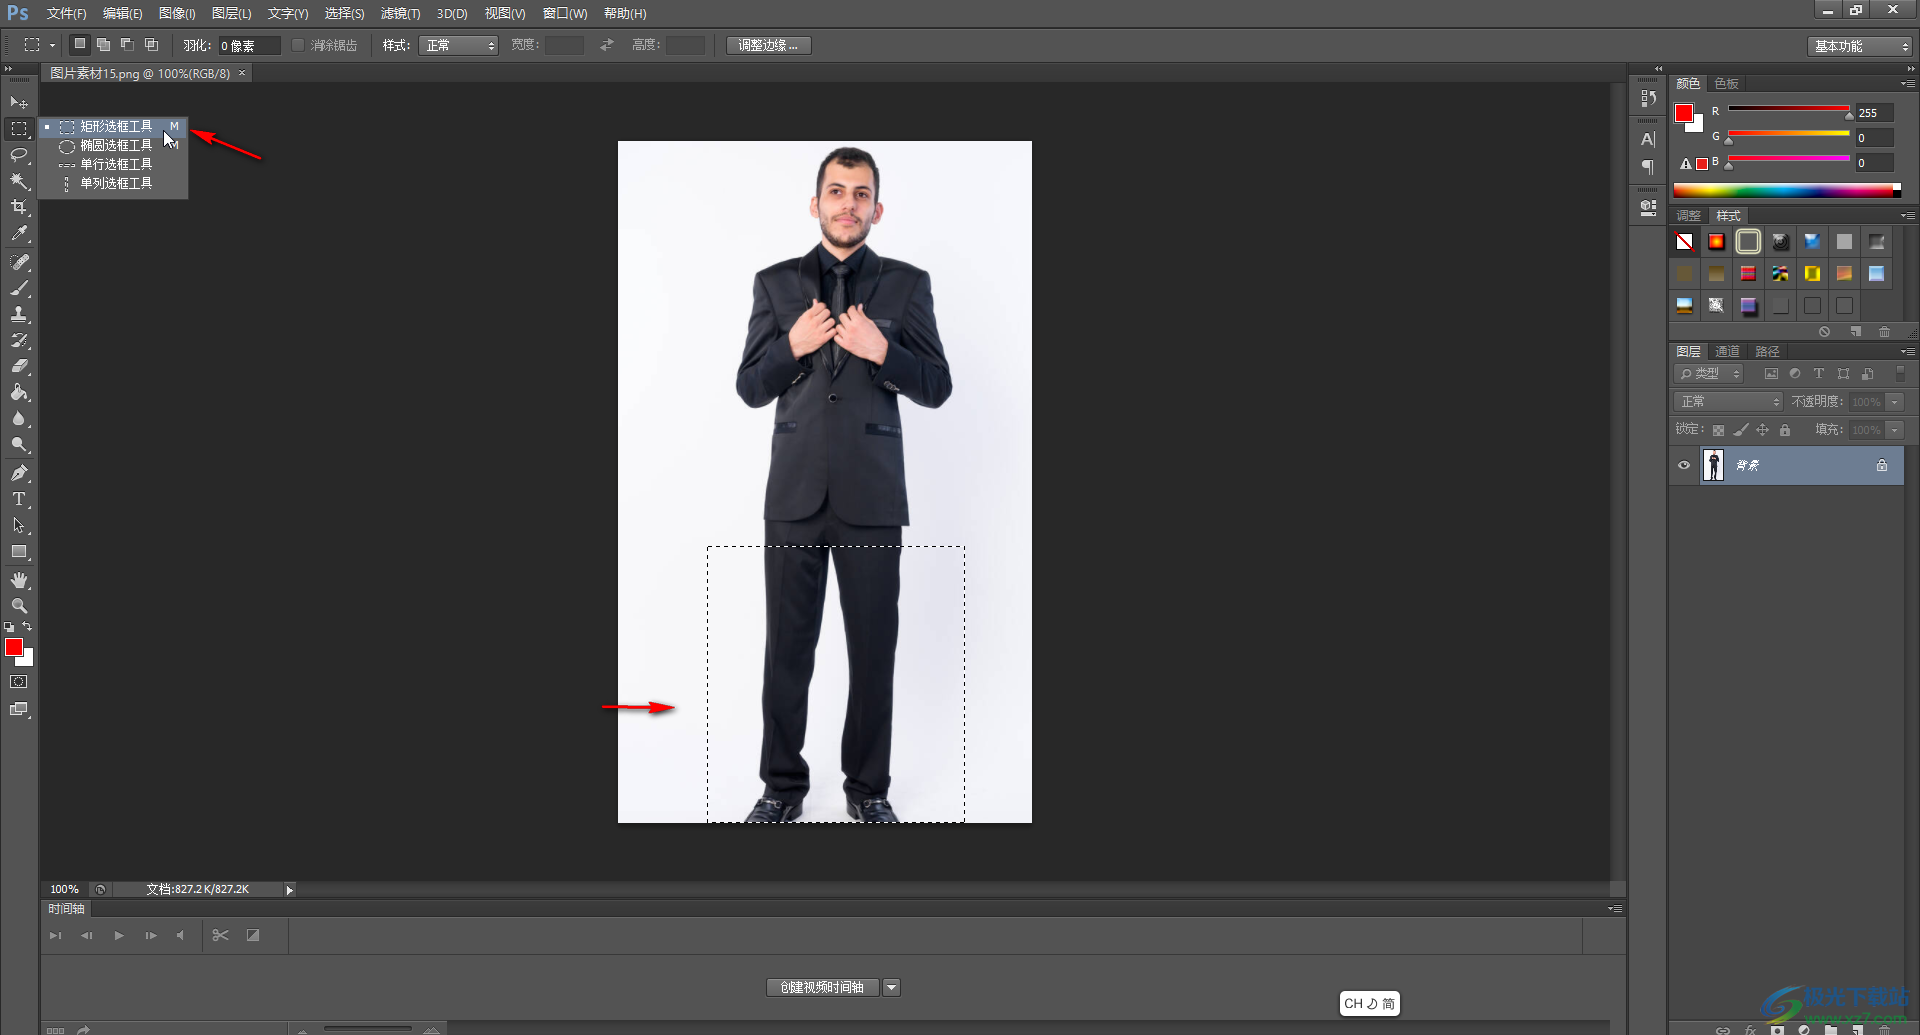Viewport: 1920px width, 1035px height.
Task: Select the Healing Brush tool
Action: [x=19, y=262]
